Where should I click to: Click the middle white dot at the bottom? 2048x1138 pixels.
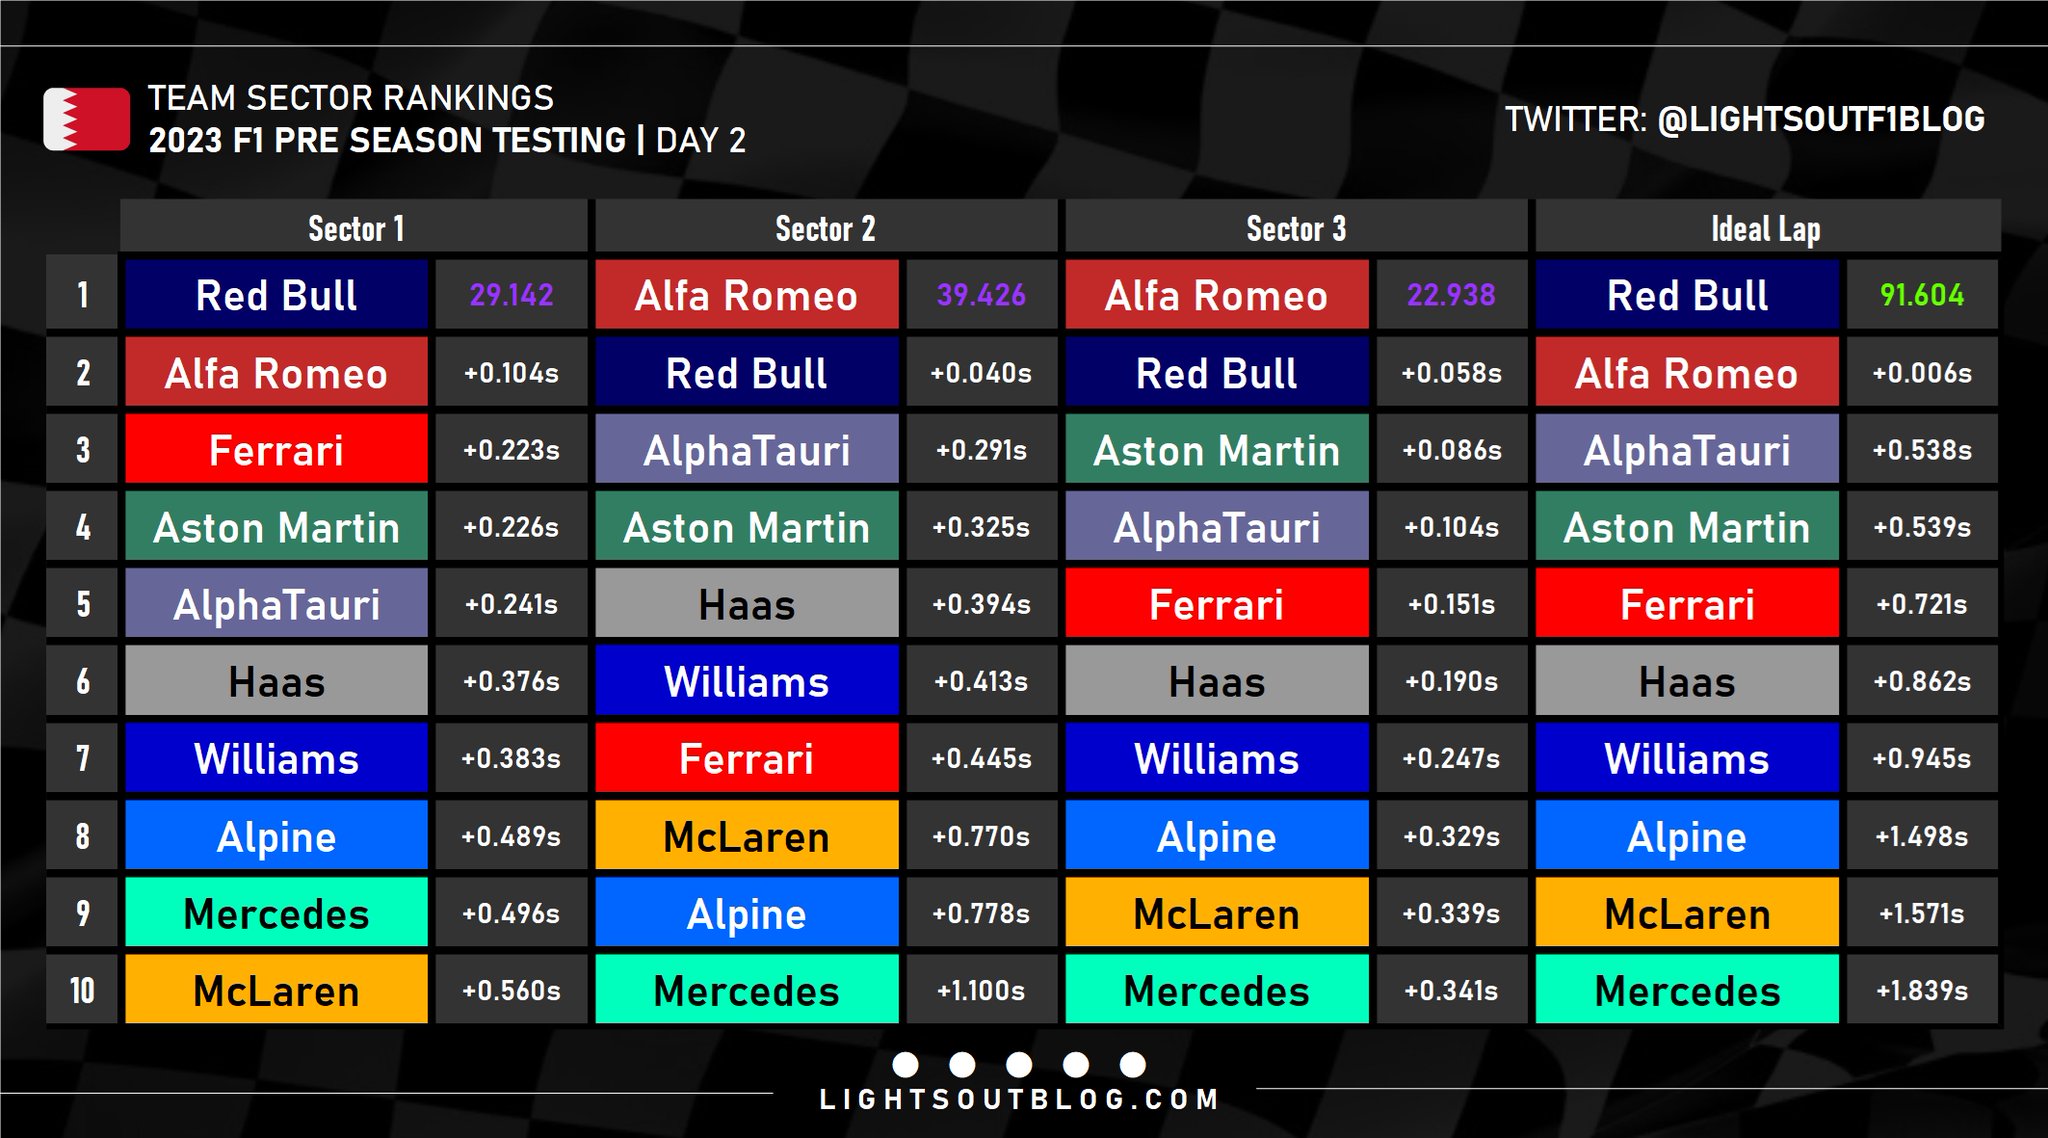[x=1019, y=1064]
